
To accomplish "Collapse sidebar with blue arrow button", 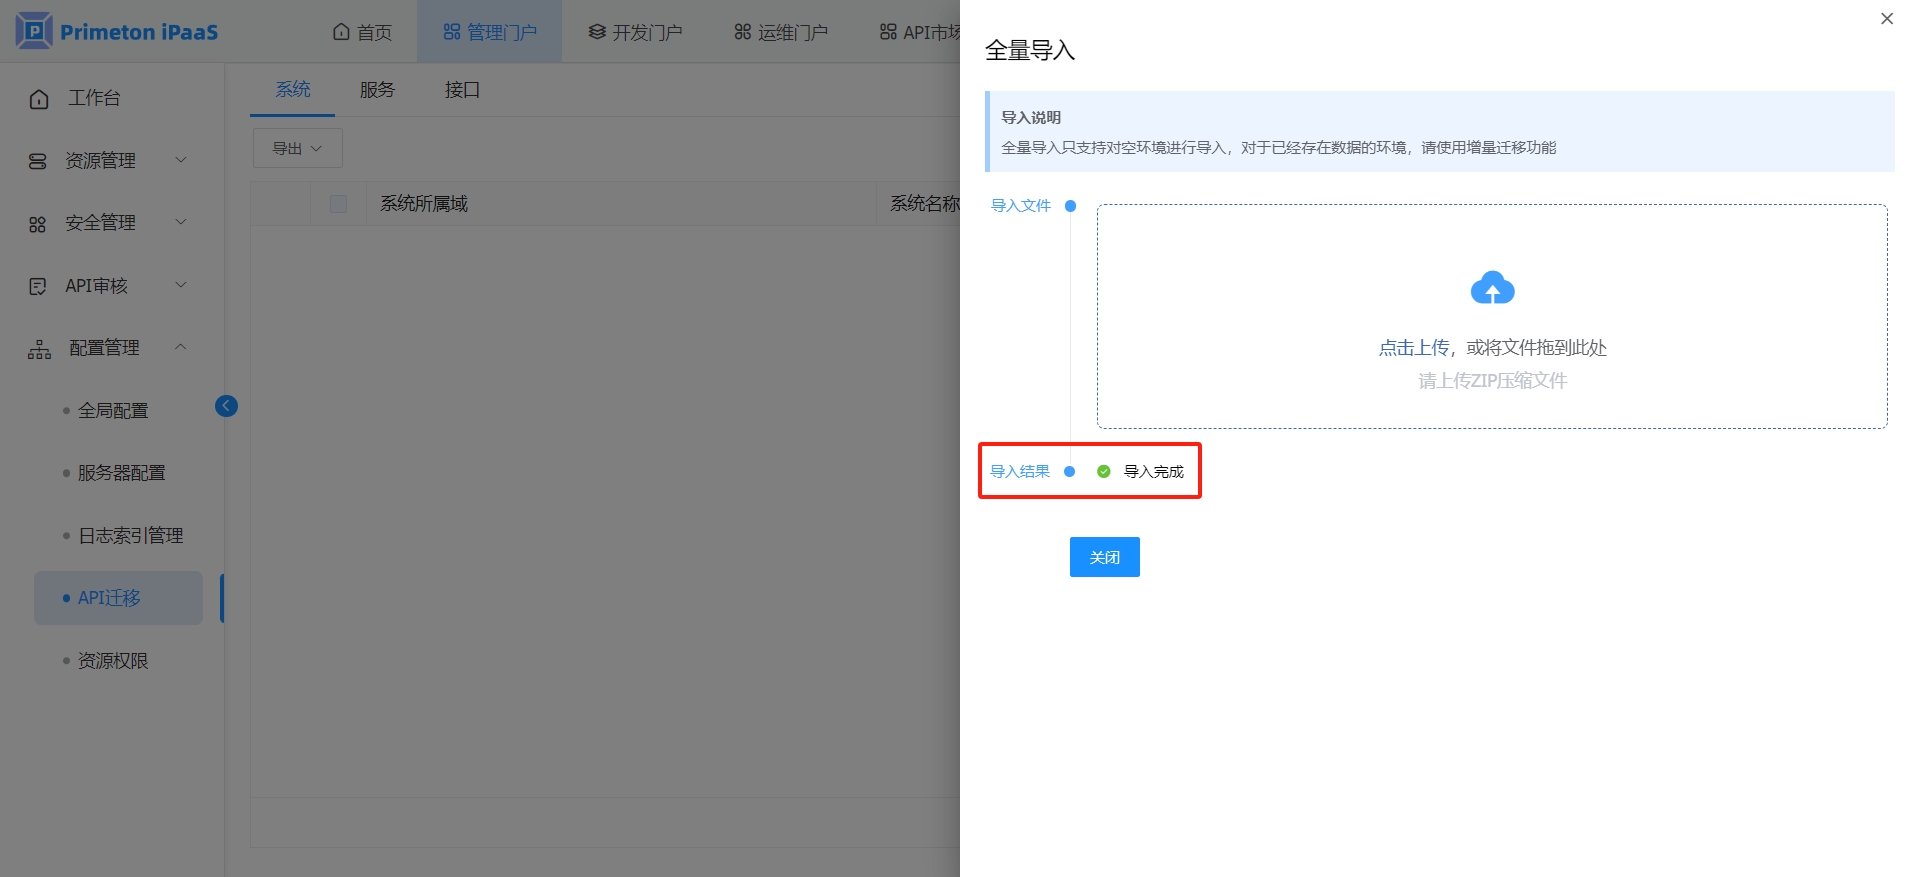I will (226, 405).
